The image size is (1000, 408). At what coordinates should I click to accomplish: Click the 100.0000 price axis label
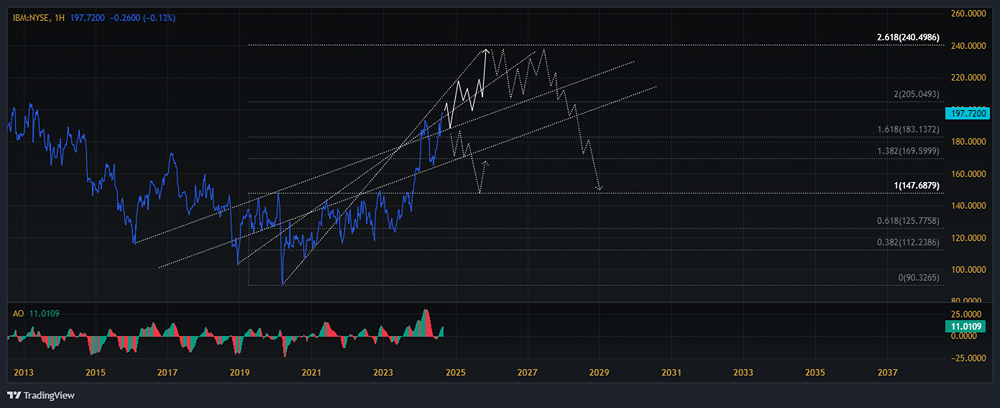(970, 270)
